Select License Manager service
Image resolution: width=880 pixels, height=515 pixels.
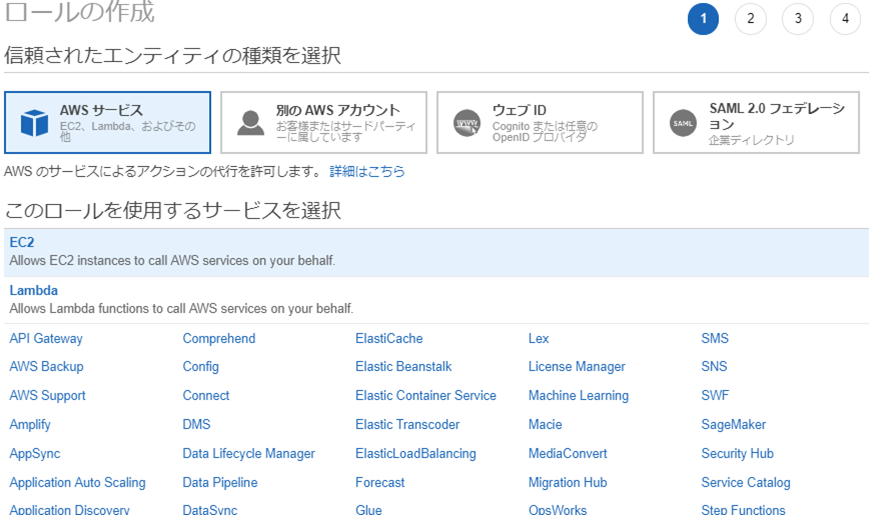click(x=577, y=366)
